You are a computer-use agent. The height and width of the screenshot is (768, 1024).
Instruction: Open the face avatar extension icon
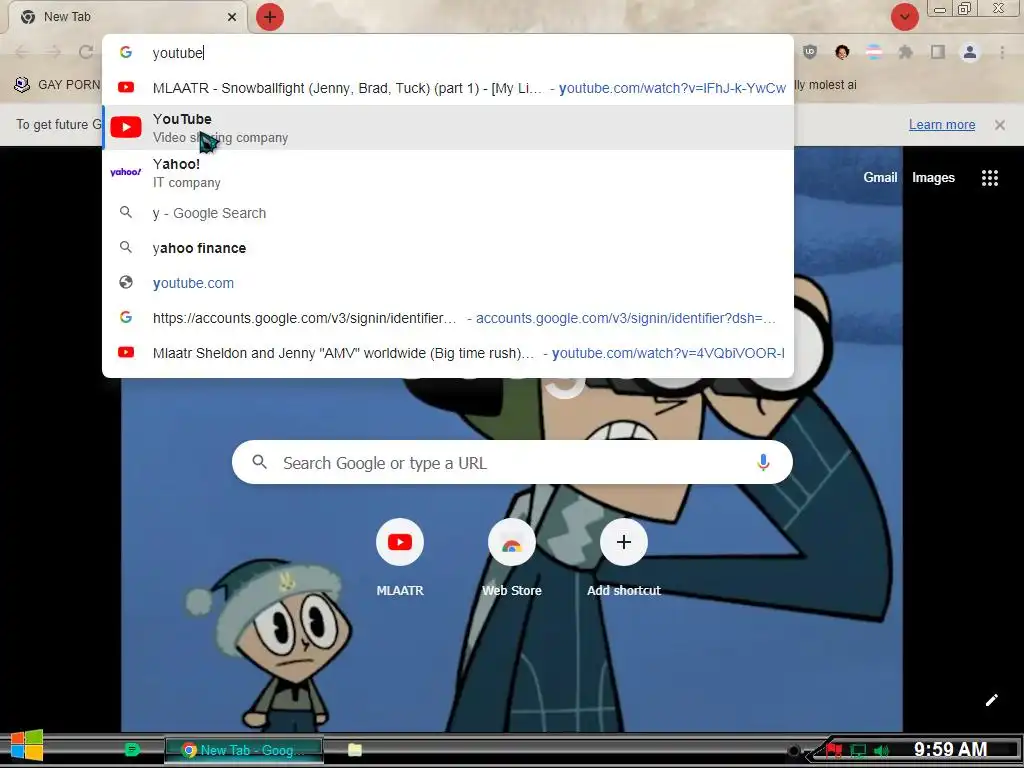pyautogui.click(x=842, y=52)
